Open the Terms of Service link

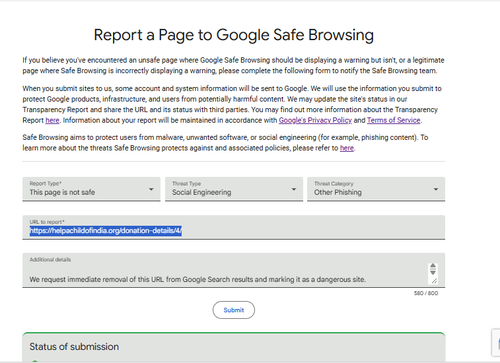pyautogui.click(x=394, y=120)
